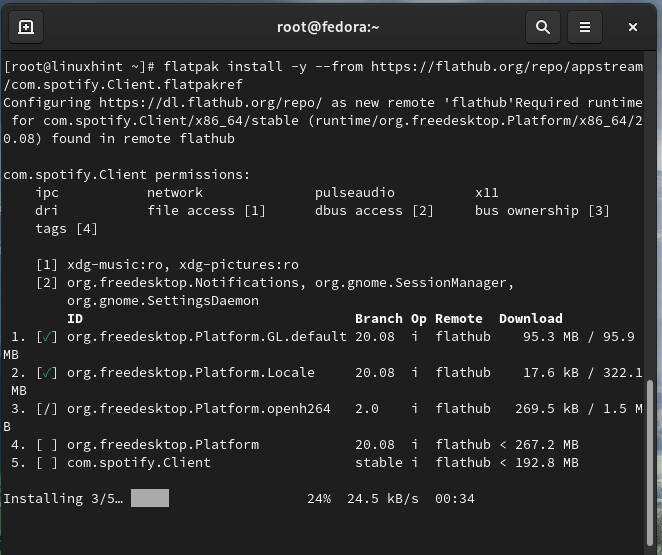The height and width of the screenshot is (555, 662).
Task: Click the terminal vertical scrollbar thumb
Action: coord(651,462)
